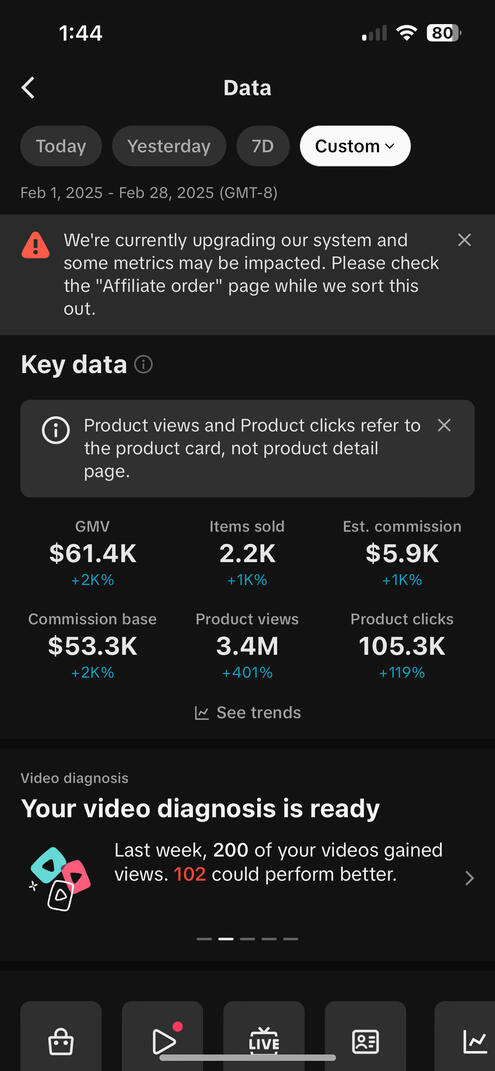Open video diagnosis details chevron

(x=470, y=878)
